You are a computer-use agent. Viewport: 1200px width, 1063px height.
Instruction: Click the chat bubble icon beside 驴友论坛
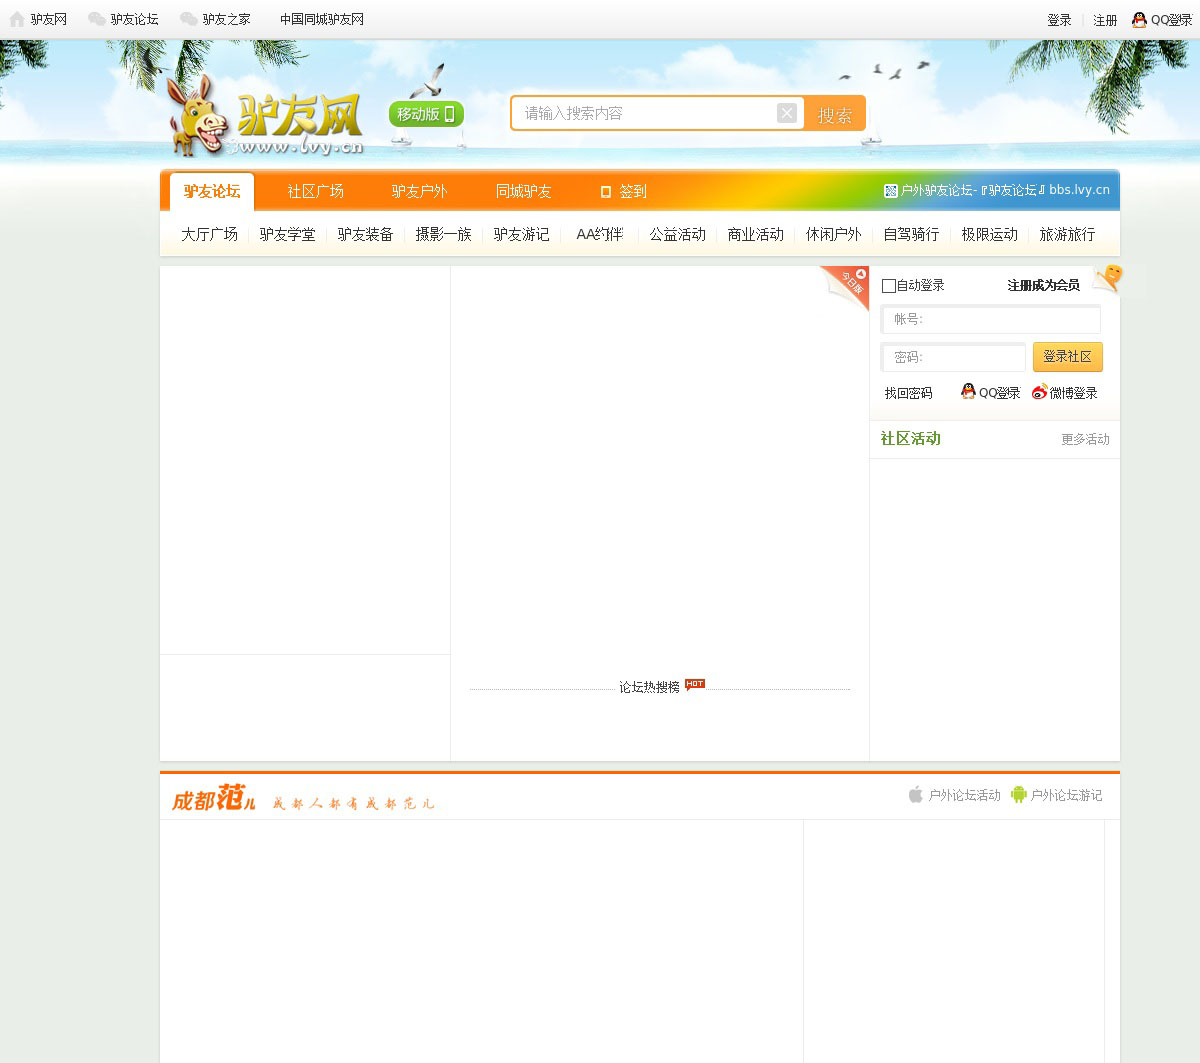point(97,19)
